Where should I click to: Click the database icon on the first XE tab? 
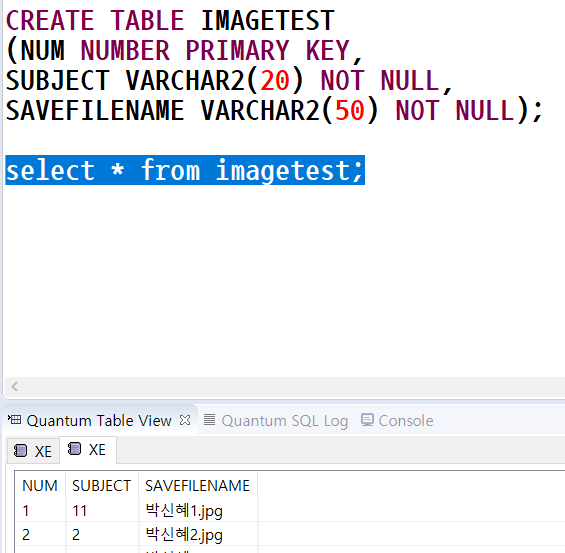[21, 451]
